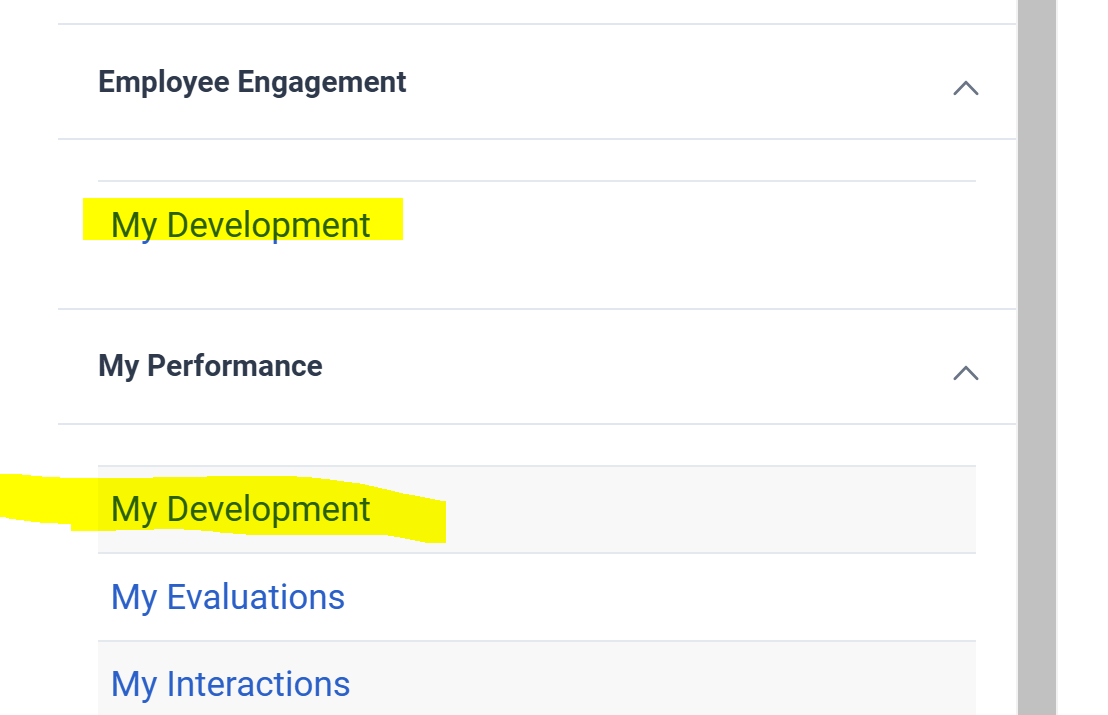Select the My Evaluations row
Image resolution: width=1108 pixels, height=715 pixels.
(536, 597)
